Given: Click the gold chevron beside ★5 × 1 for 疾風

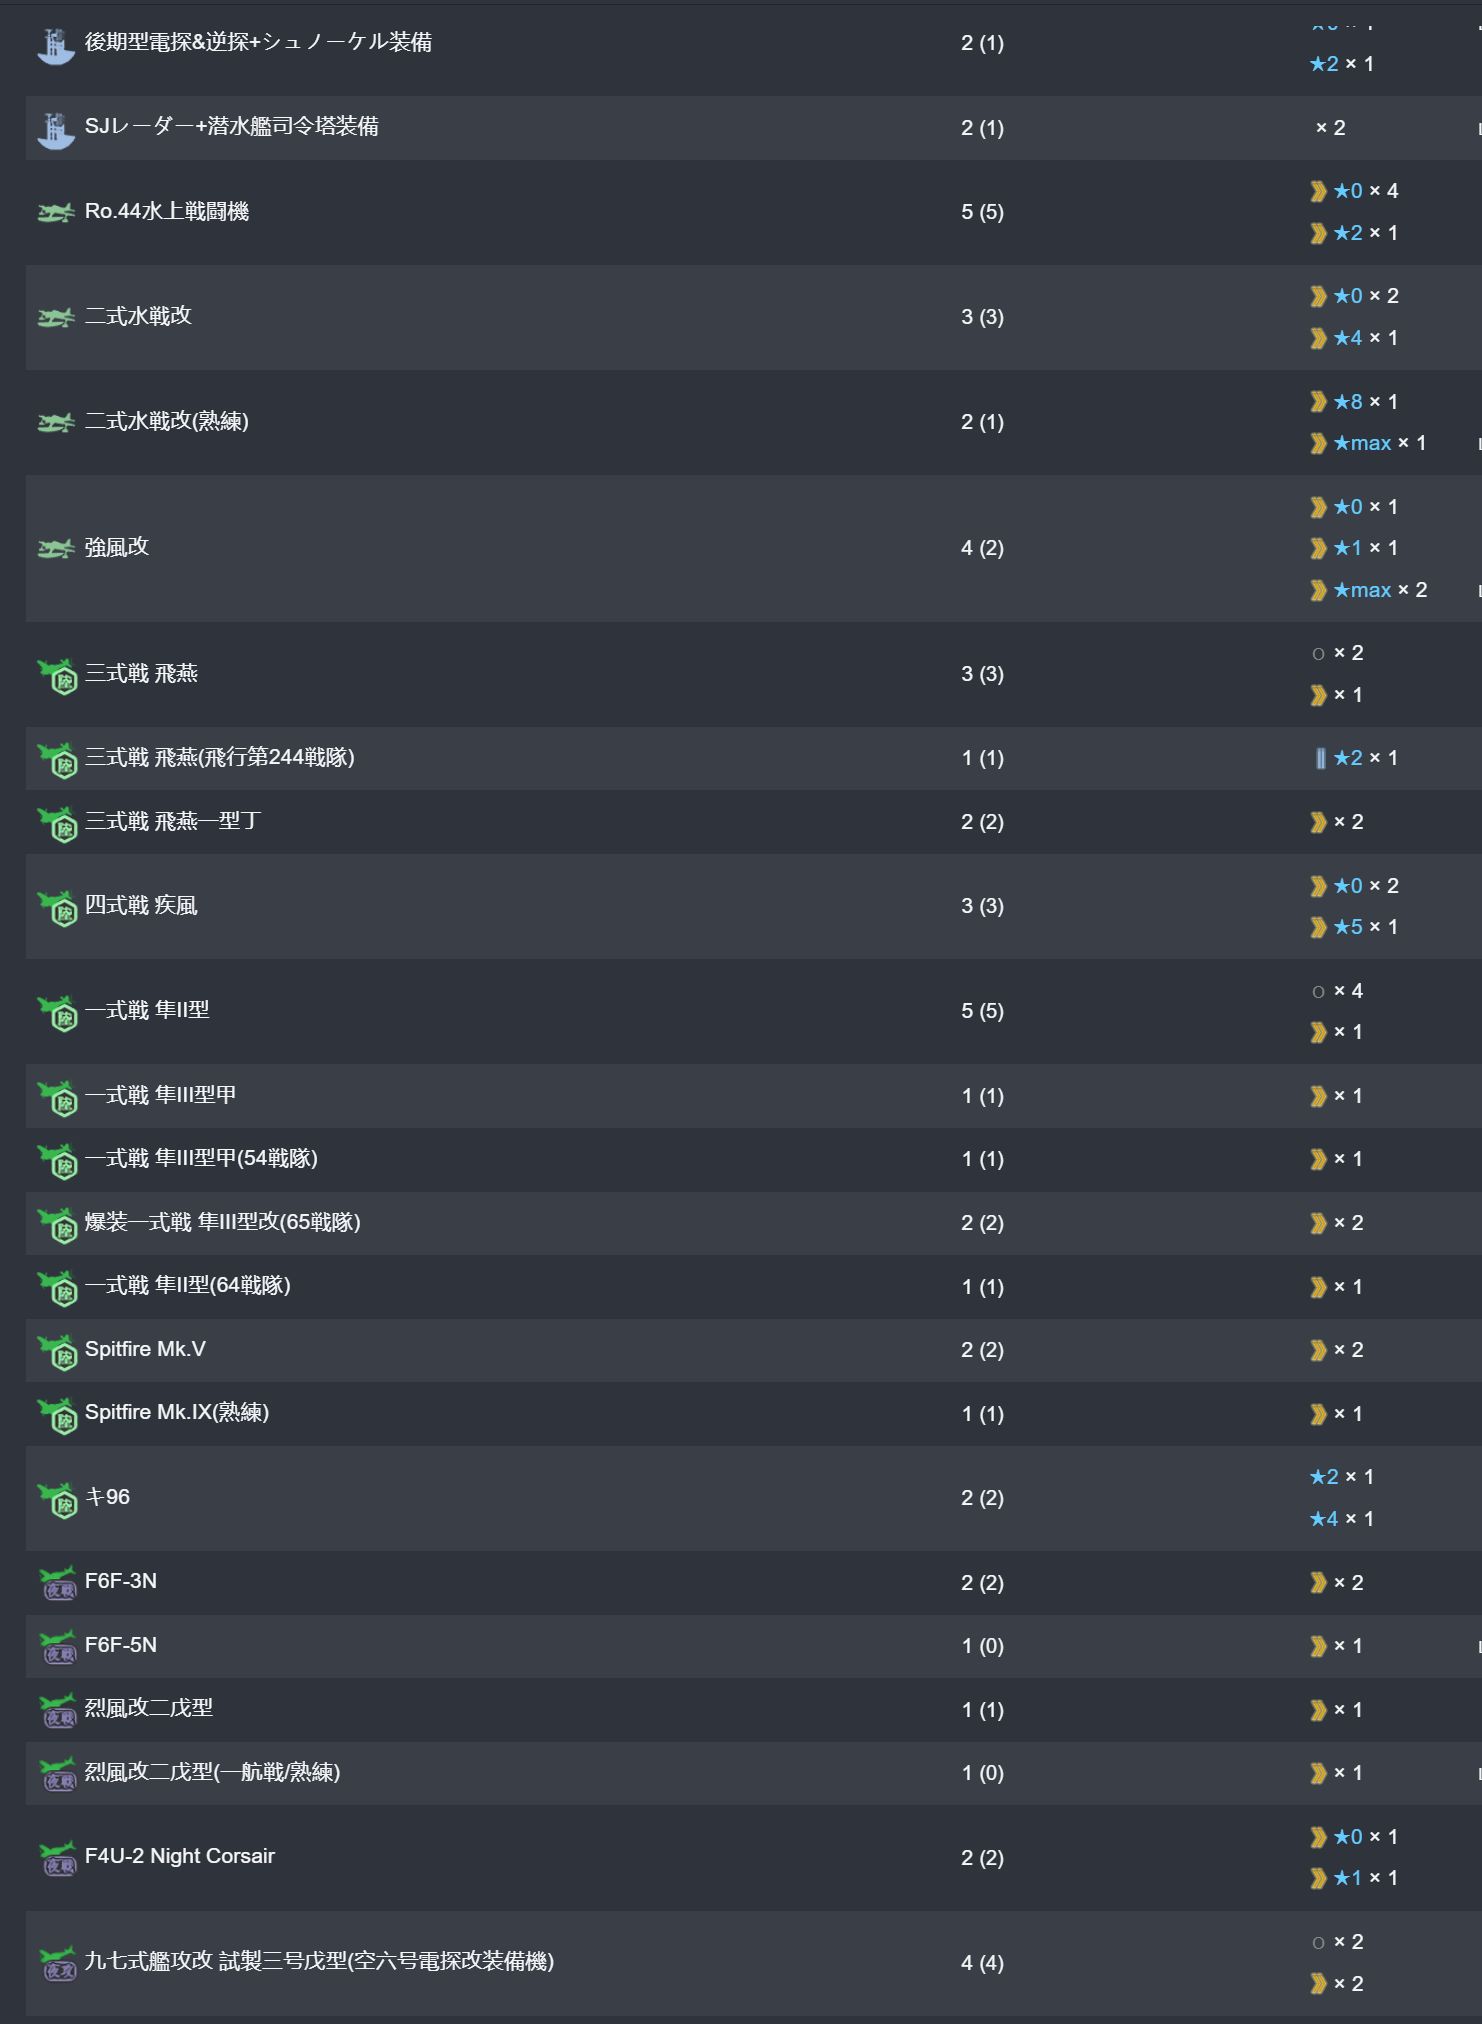Looking at the screenshot, I should coord(1318,927).
